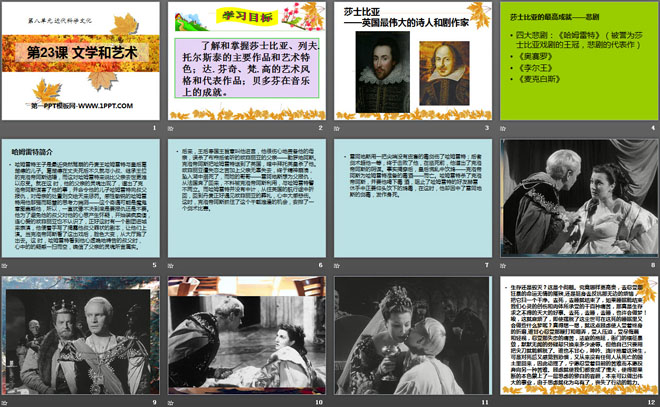660x407 pixels.
Task: Click the 《奥赛罗》 bullet on slide 4
Action: point(535,56)
